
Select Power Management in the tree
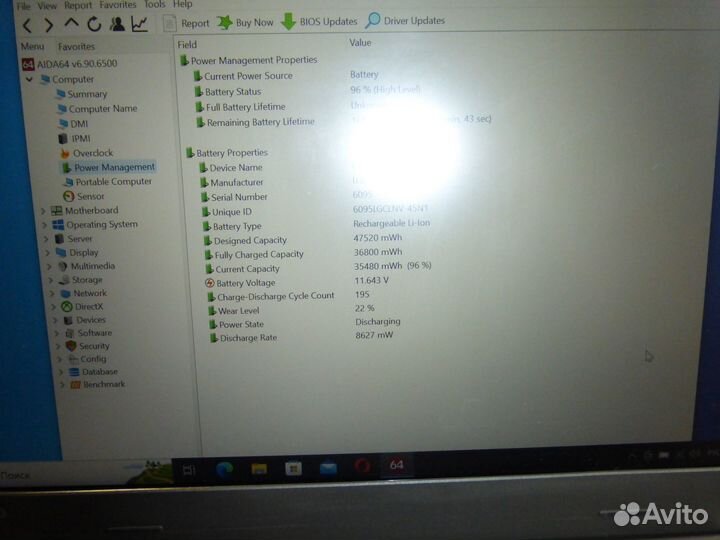click(x=109, y=167)
